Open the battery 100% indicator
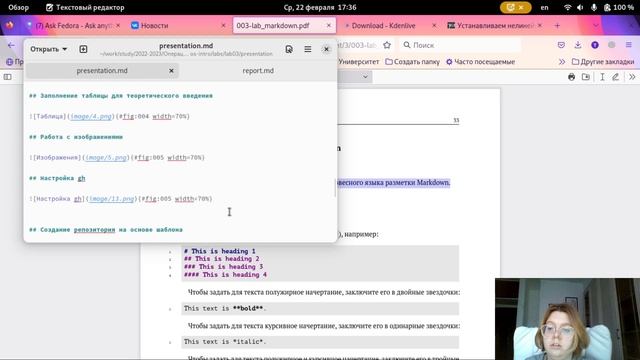 tap(619, 7)
